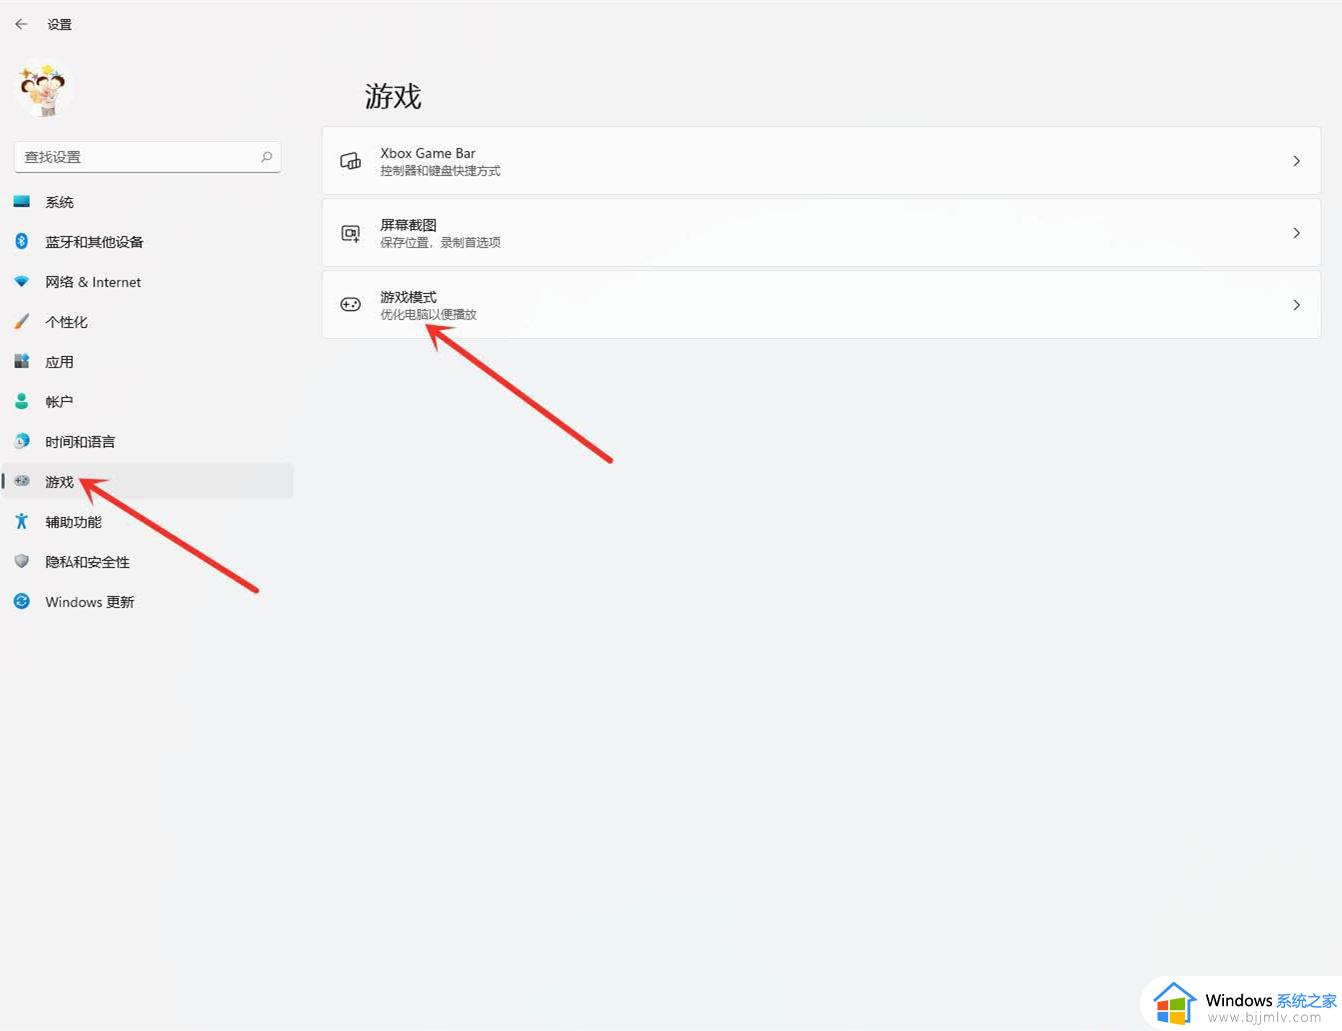Select the 游戏 sidebar entry
This screenshot has width=1342, height=1031.
tap(148, 482)
